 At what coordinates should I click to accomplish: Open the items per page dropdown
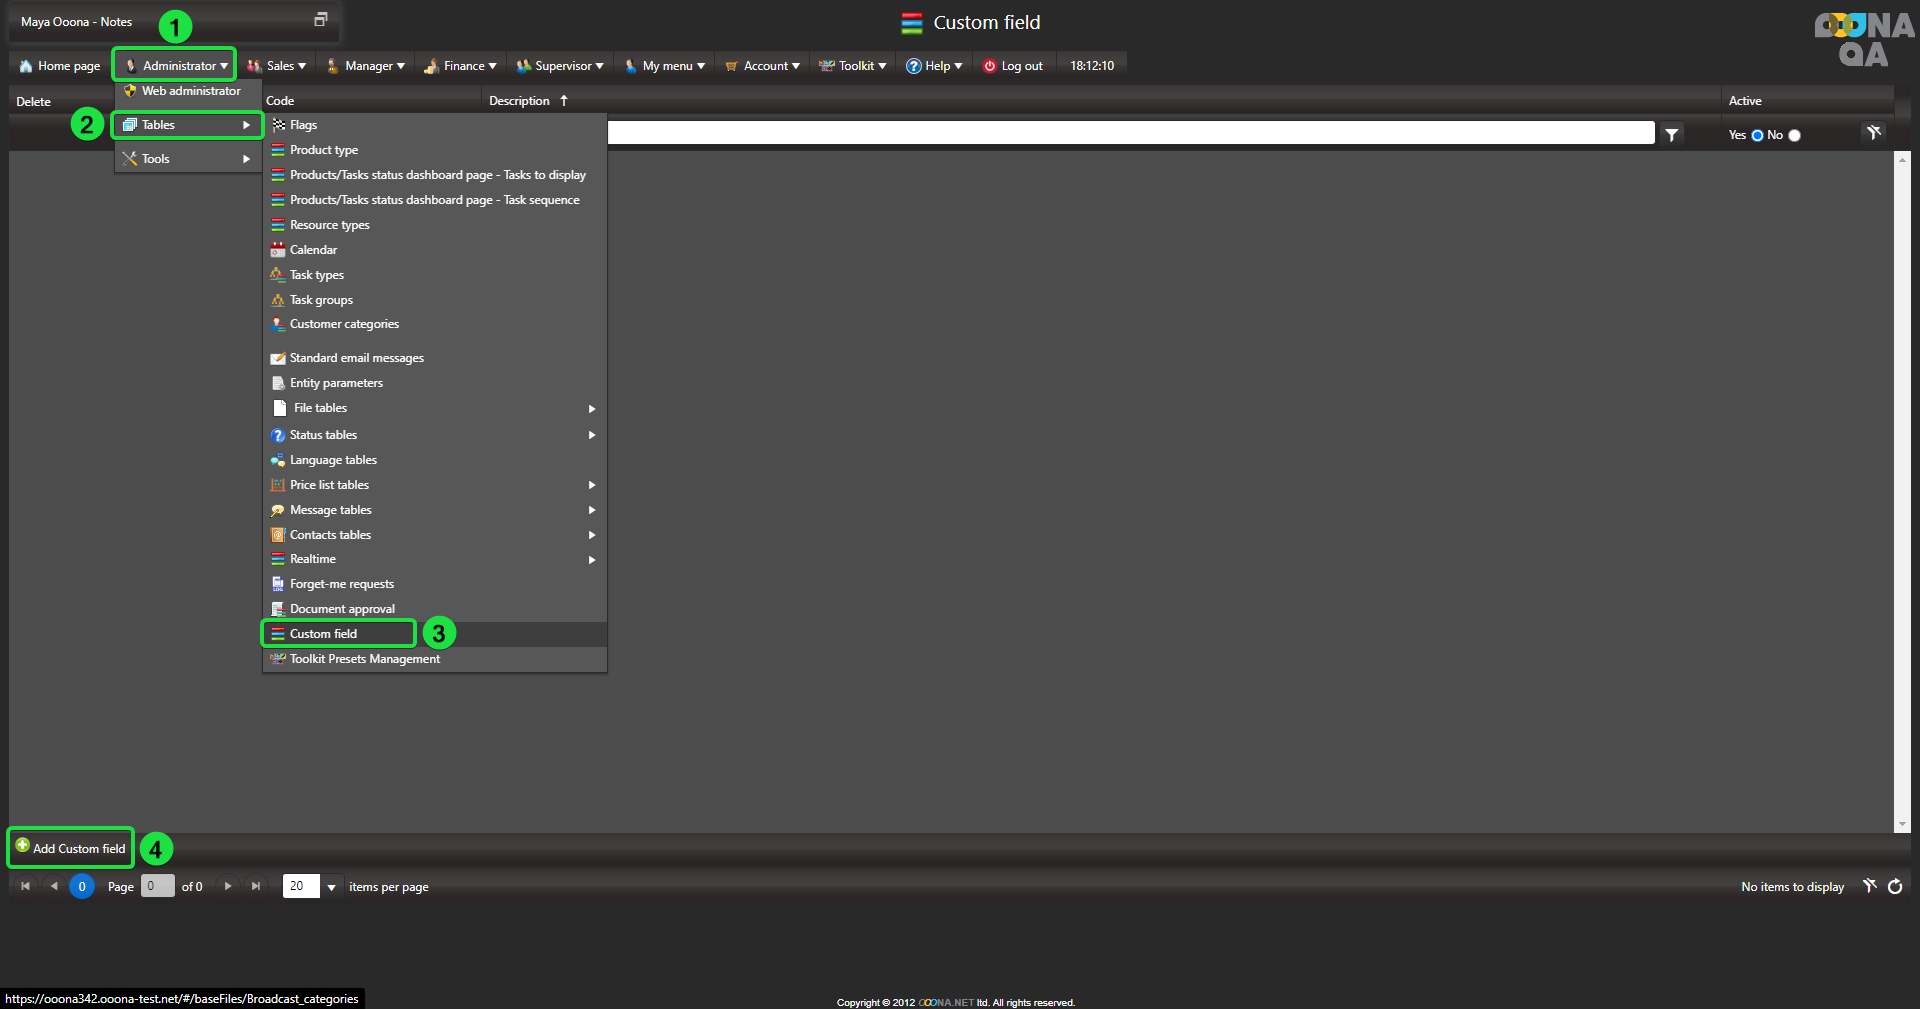click(331, 887)
